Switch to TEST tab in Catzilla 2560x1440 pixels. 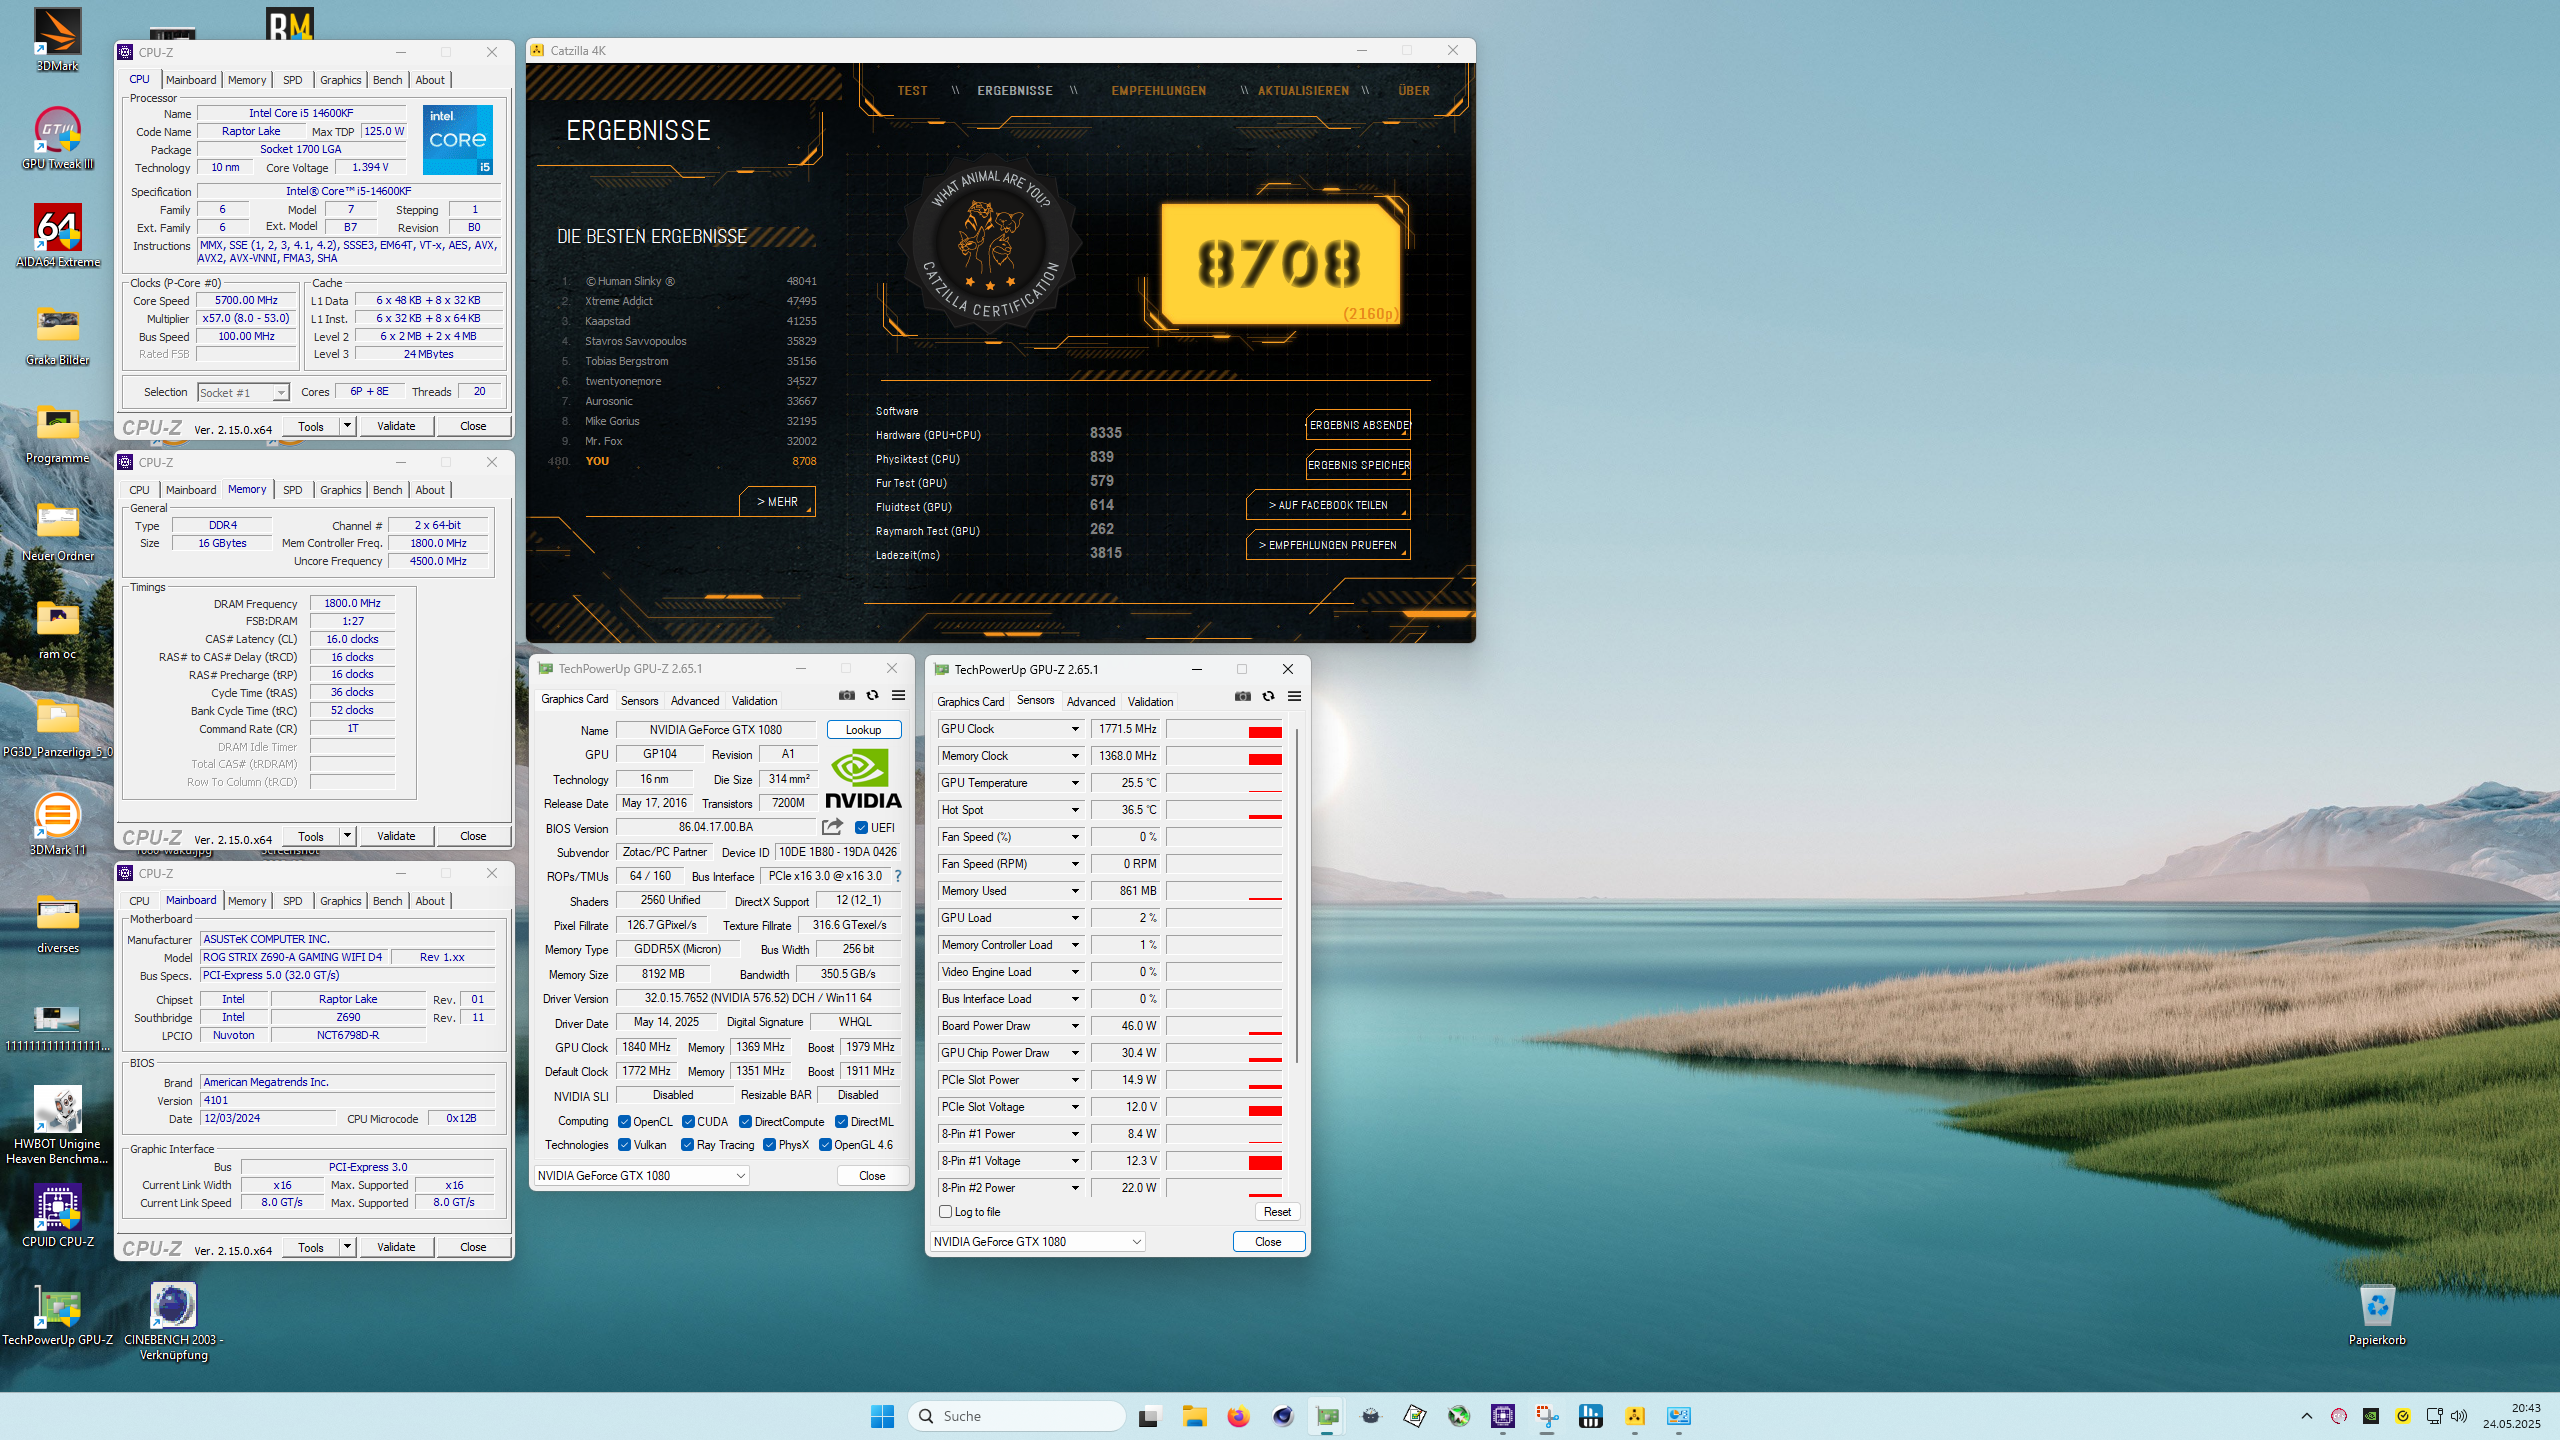coord(912,91)
